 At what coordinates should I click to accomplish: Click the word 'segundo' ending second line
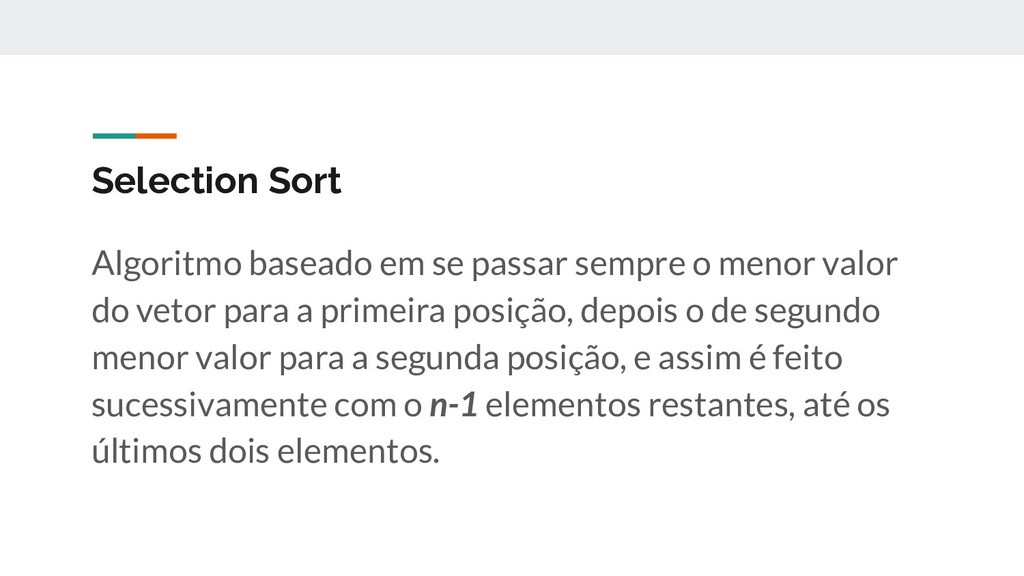coord(817,312)
